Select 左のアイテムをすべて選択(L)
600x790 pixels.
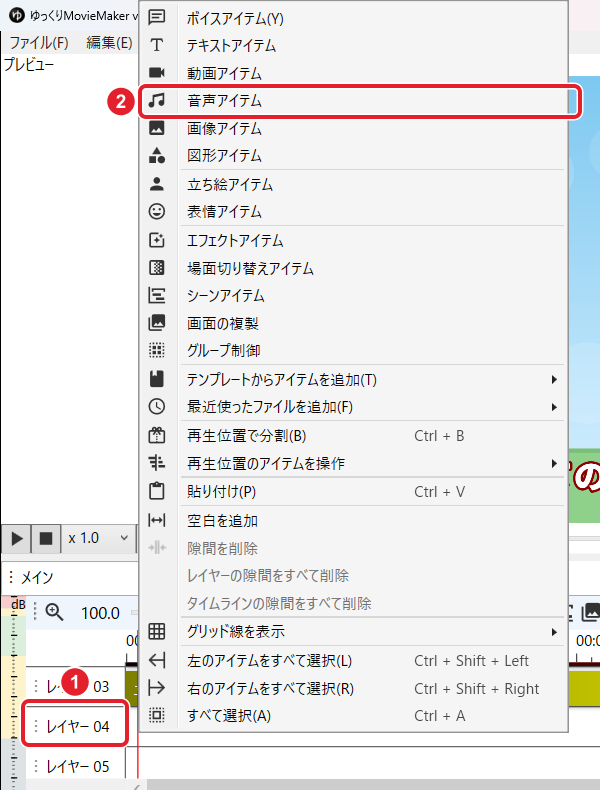[x=353, y=661]
